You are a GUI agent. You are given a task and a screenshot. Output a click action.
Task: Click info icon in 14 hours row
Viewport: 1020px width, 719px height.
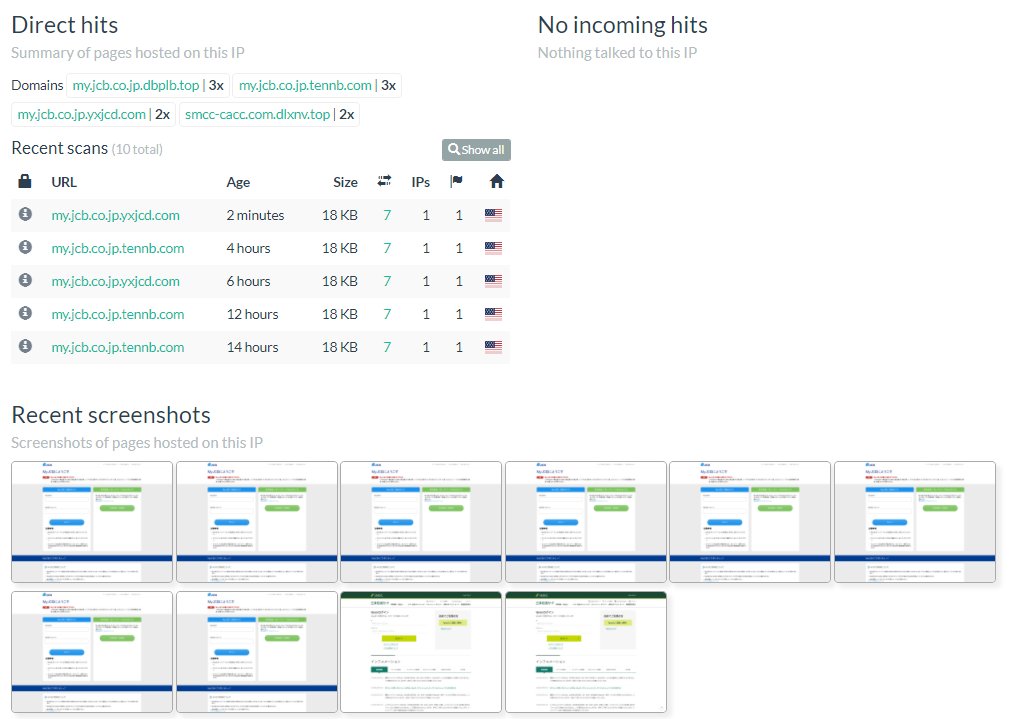25,346
